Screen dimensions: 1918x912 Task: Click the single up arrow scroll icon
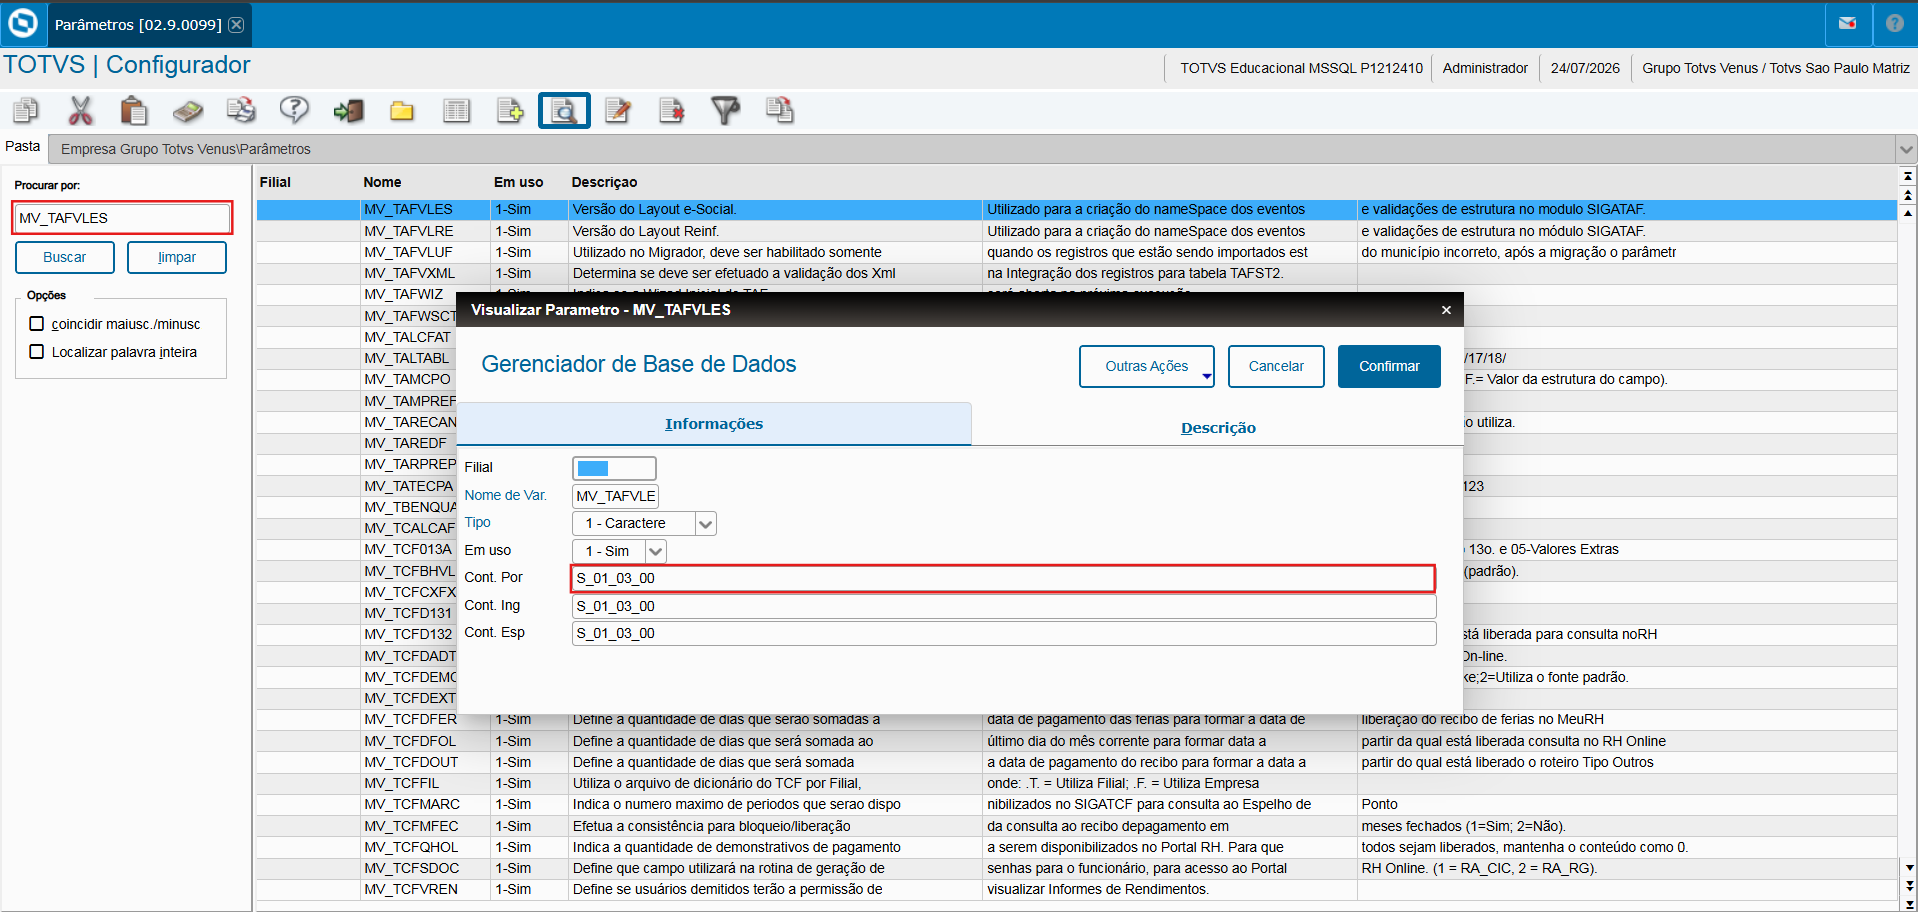[1908, 213]
